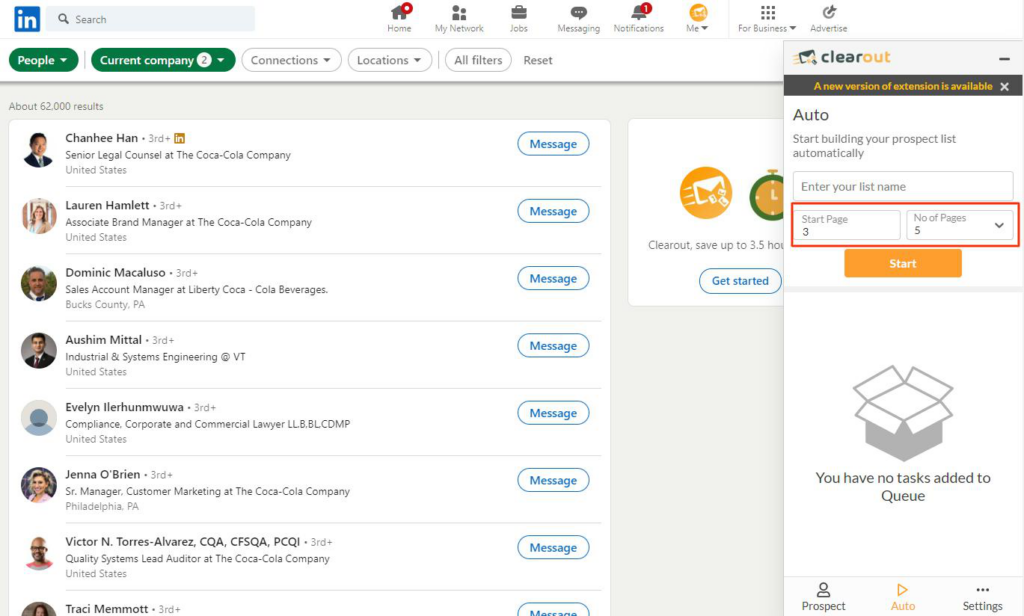Reset the search filters
1024x616 pixels.
click(x=537, y=60)
